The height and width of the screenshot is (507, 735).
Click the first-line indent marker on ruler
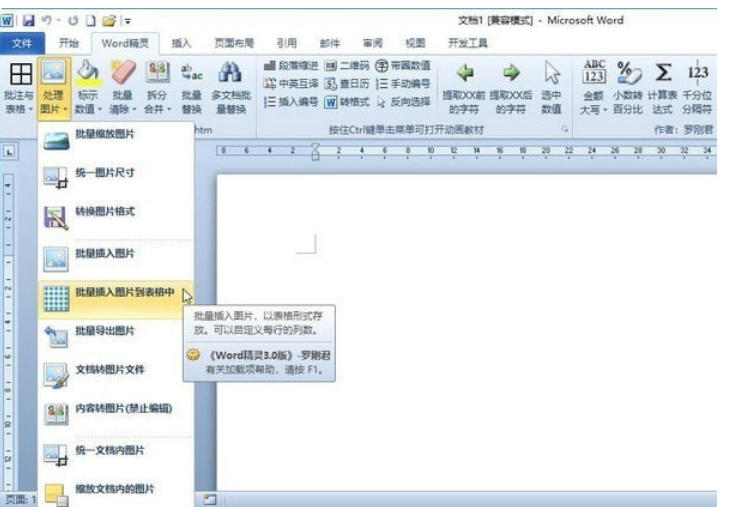coord(315,147)
